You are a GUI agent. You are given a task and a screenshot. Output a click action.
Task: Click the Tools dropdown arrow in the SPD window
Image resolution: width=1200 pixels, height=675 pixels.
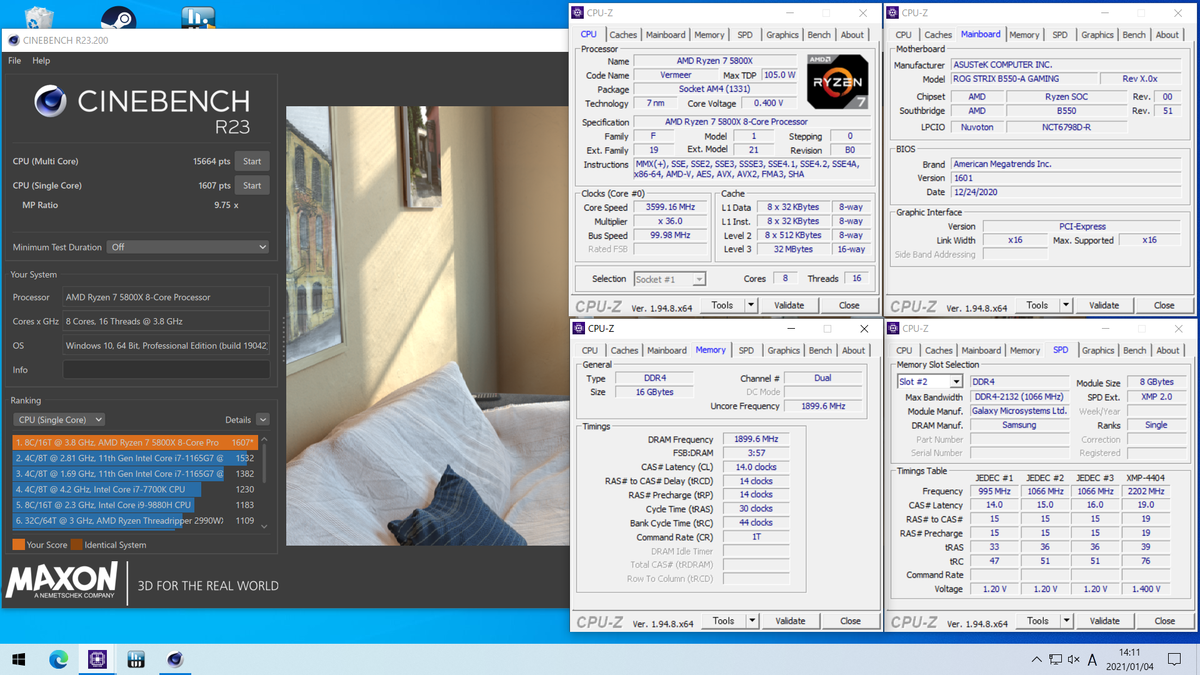coord(1067,621)
